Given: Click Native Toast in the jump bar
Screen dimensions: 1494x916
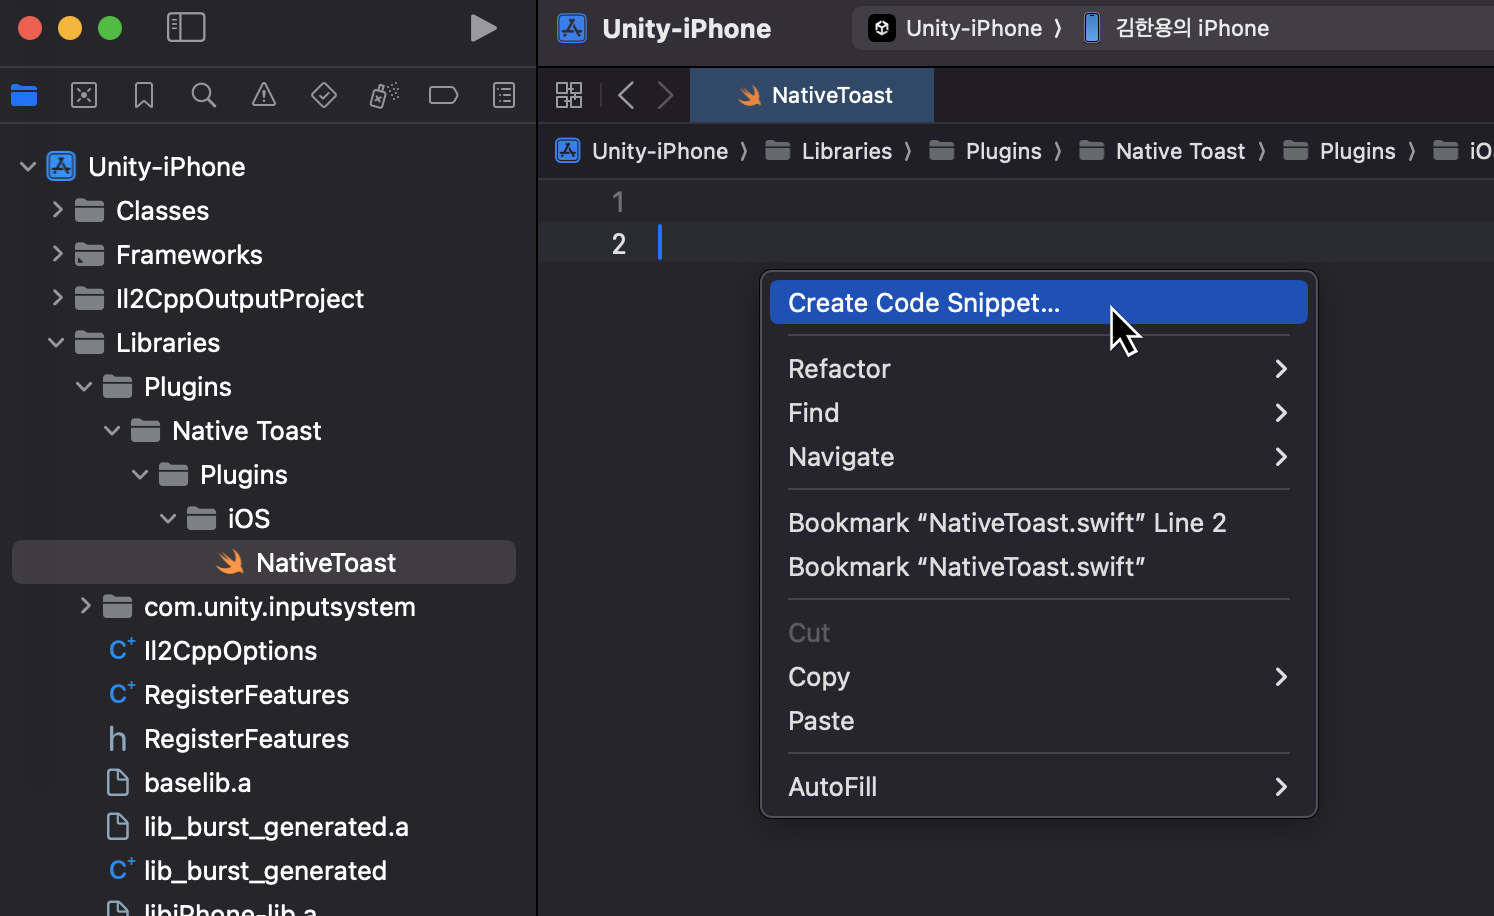Looking at the screenshot, I should coord(1180,151).
